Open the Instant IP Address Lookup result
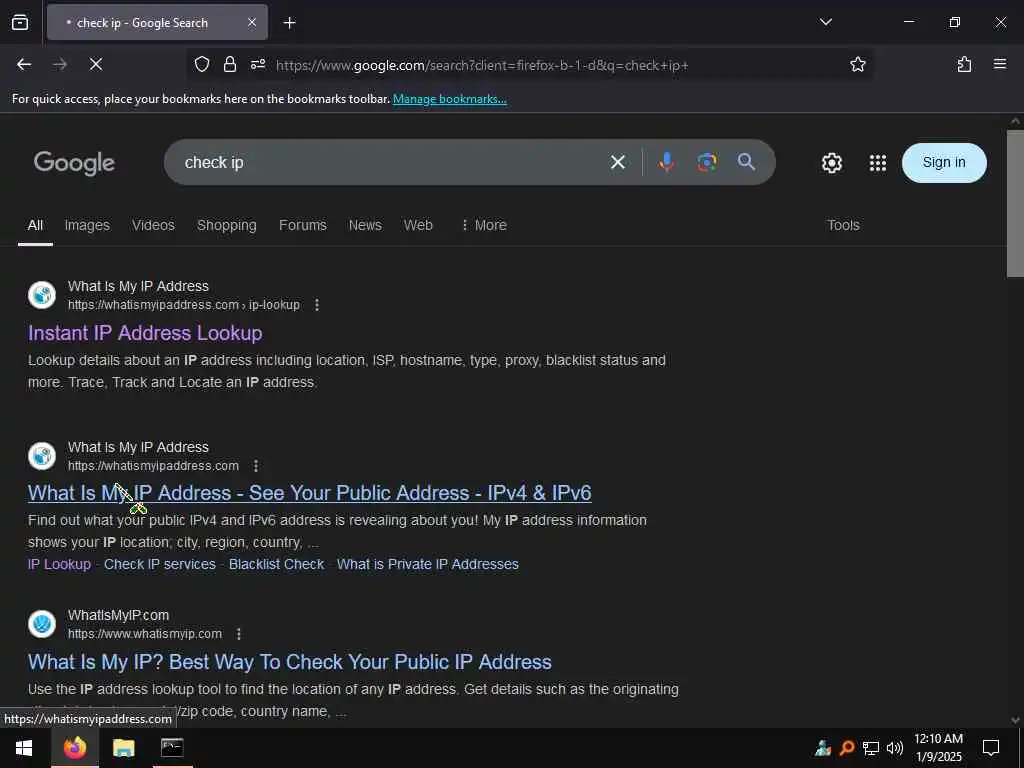The image size is (1024, 768). click(145, 333)
